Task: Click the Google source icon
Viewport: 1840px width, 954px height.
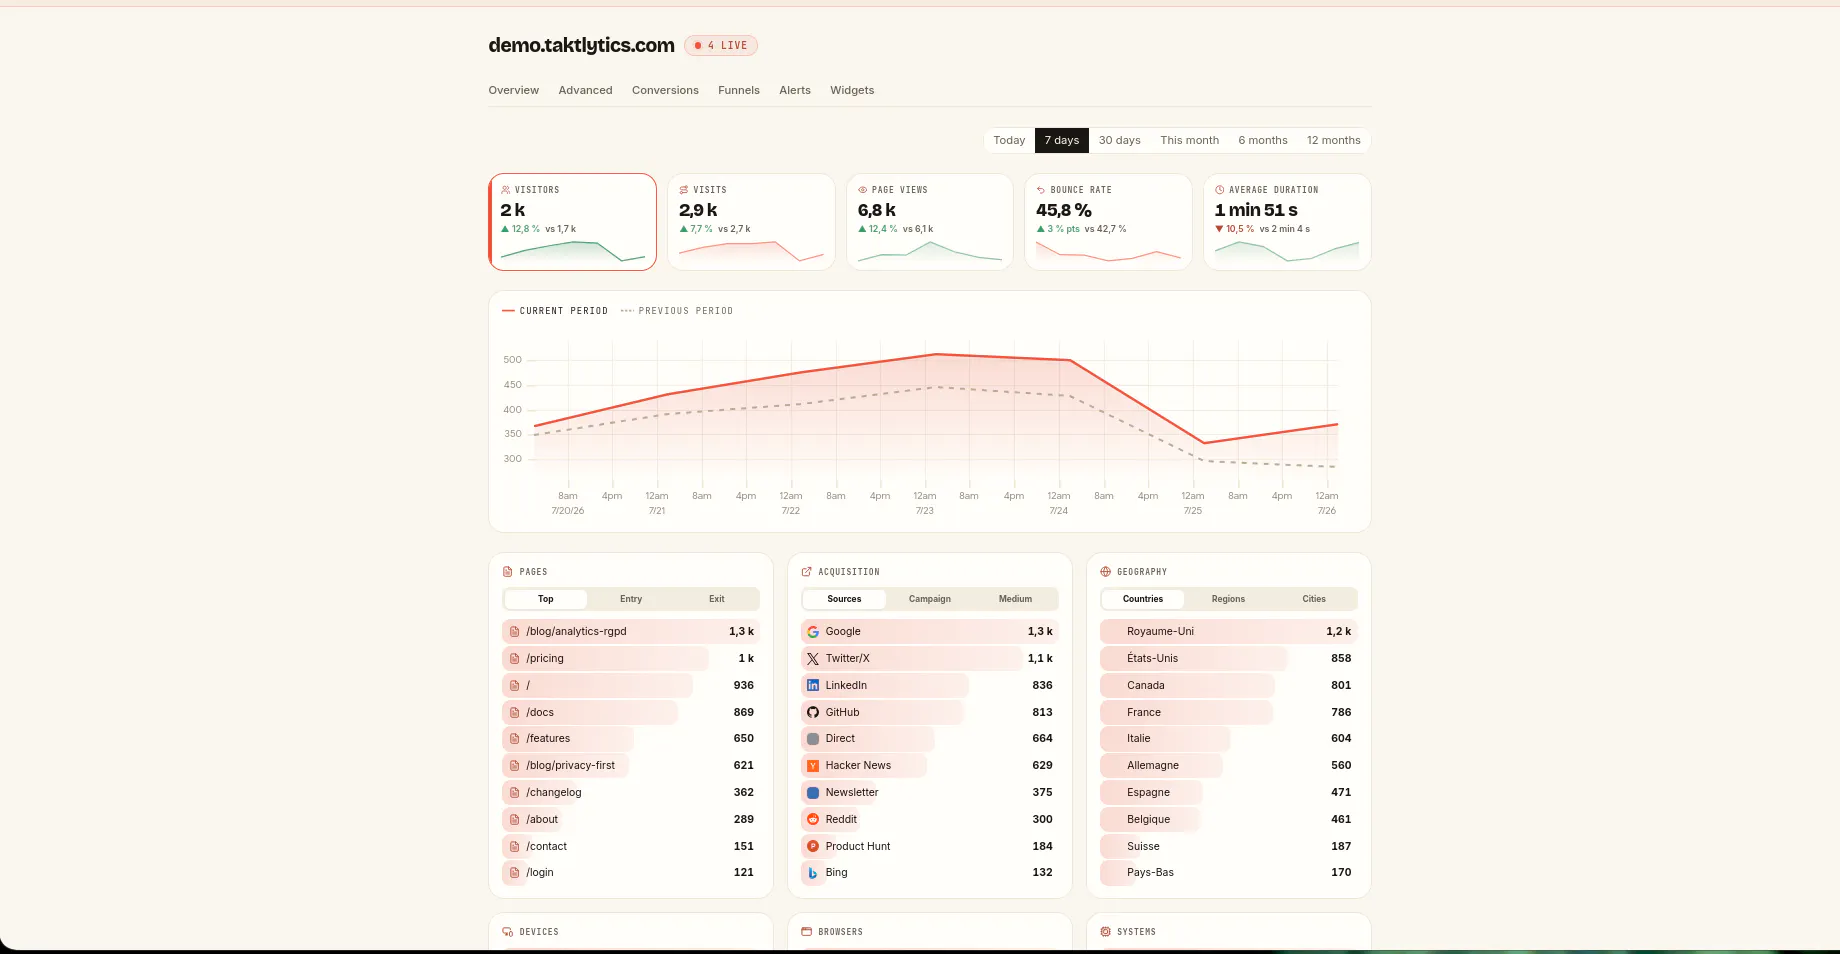Action: [x=813, y=632]
